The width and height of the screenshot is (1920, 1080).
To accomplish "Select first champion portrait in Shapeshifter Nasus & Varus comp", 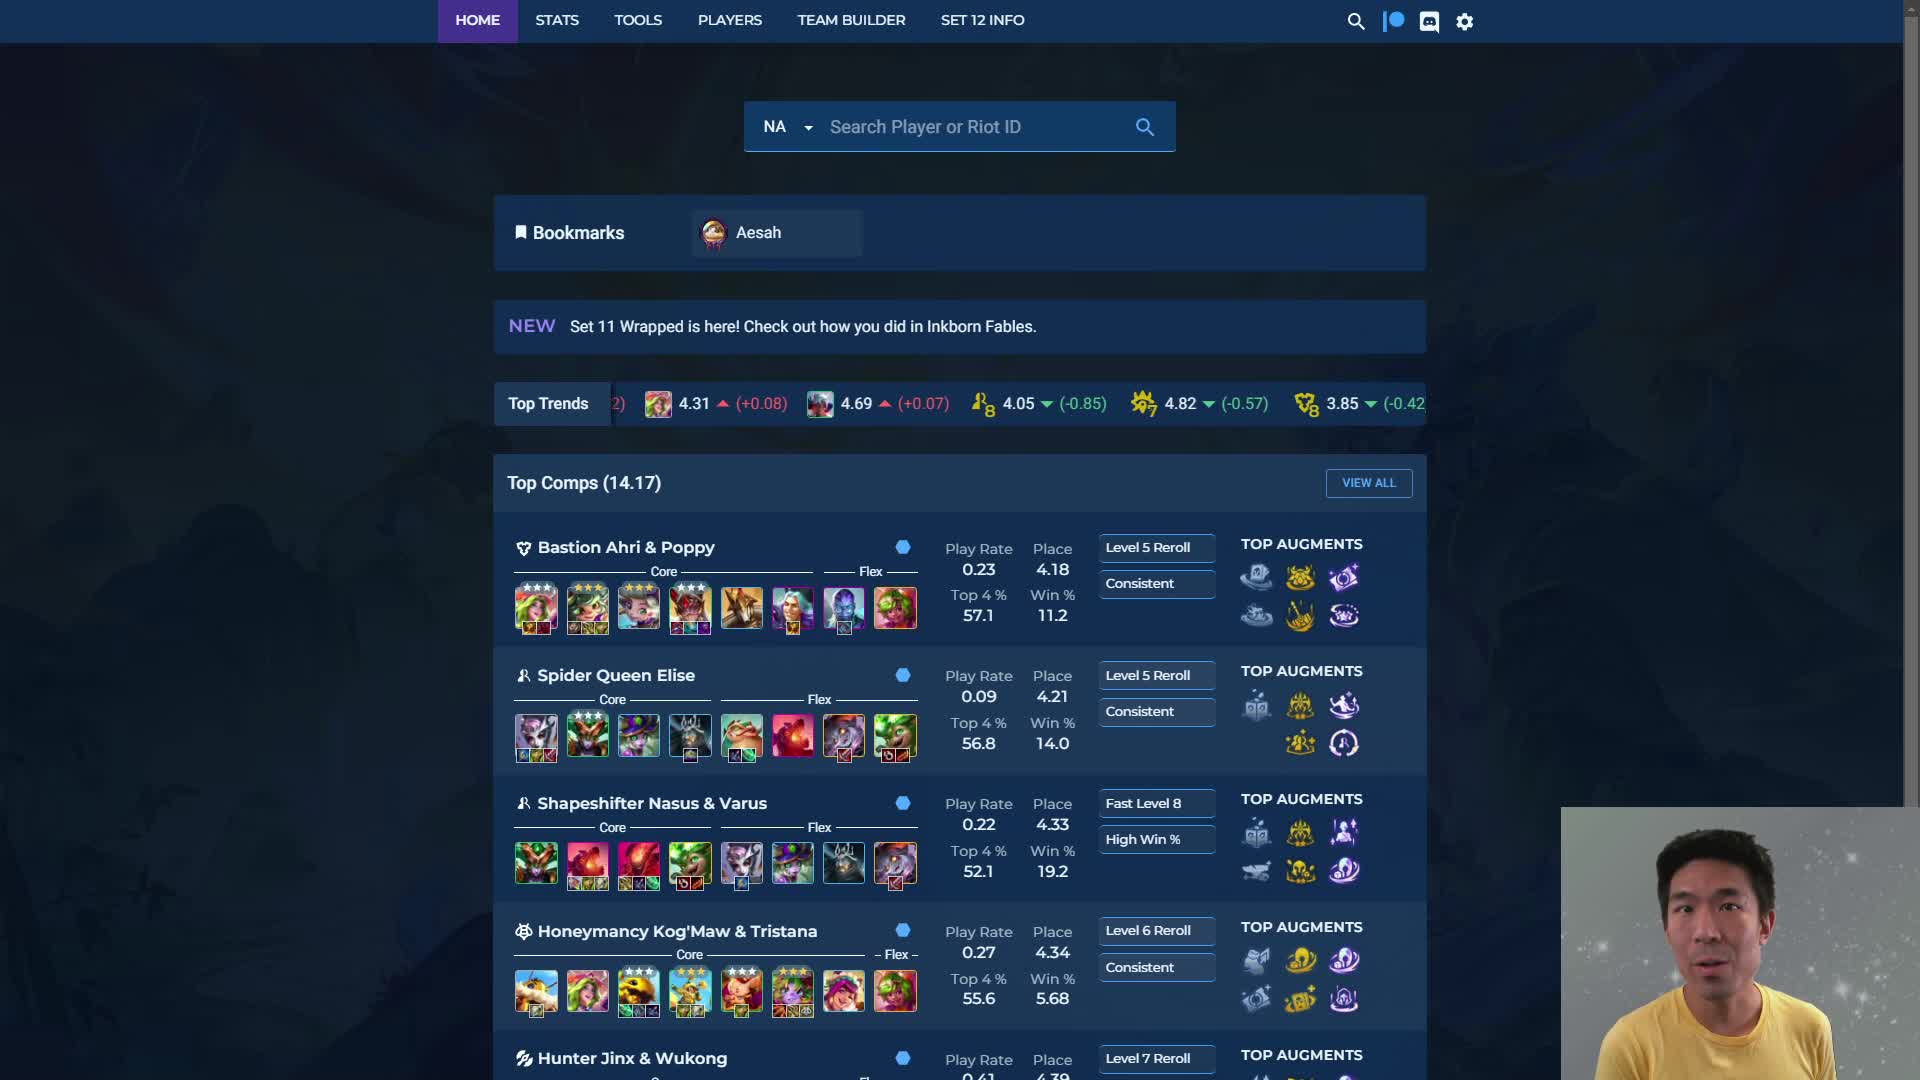I will tap(536, 863).
